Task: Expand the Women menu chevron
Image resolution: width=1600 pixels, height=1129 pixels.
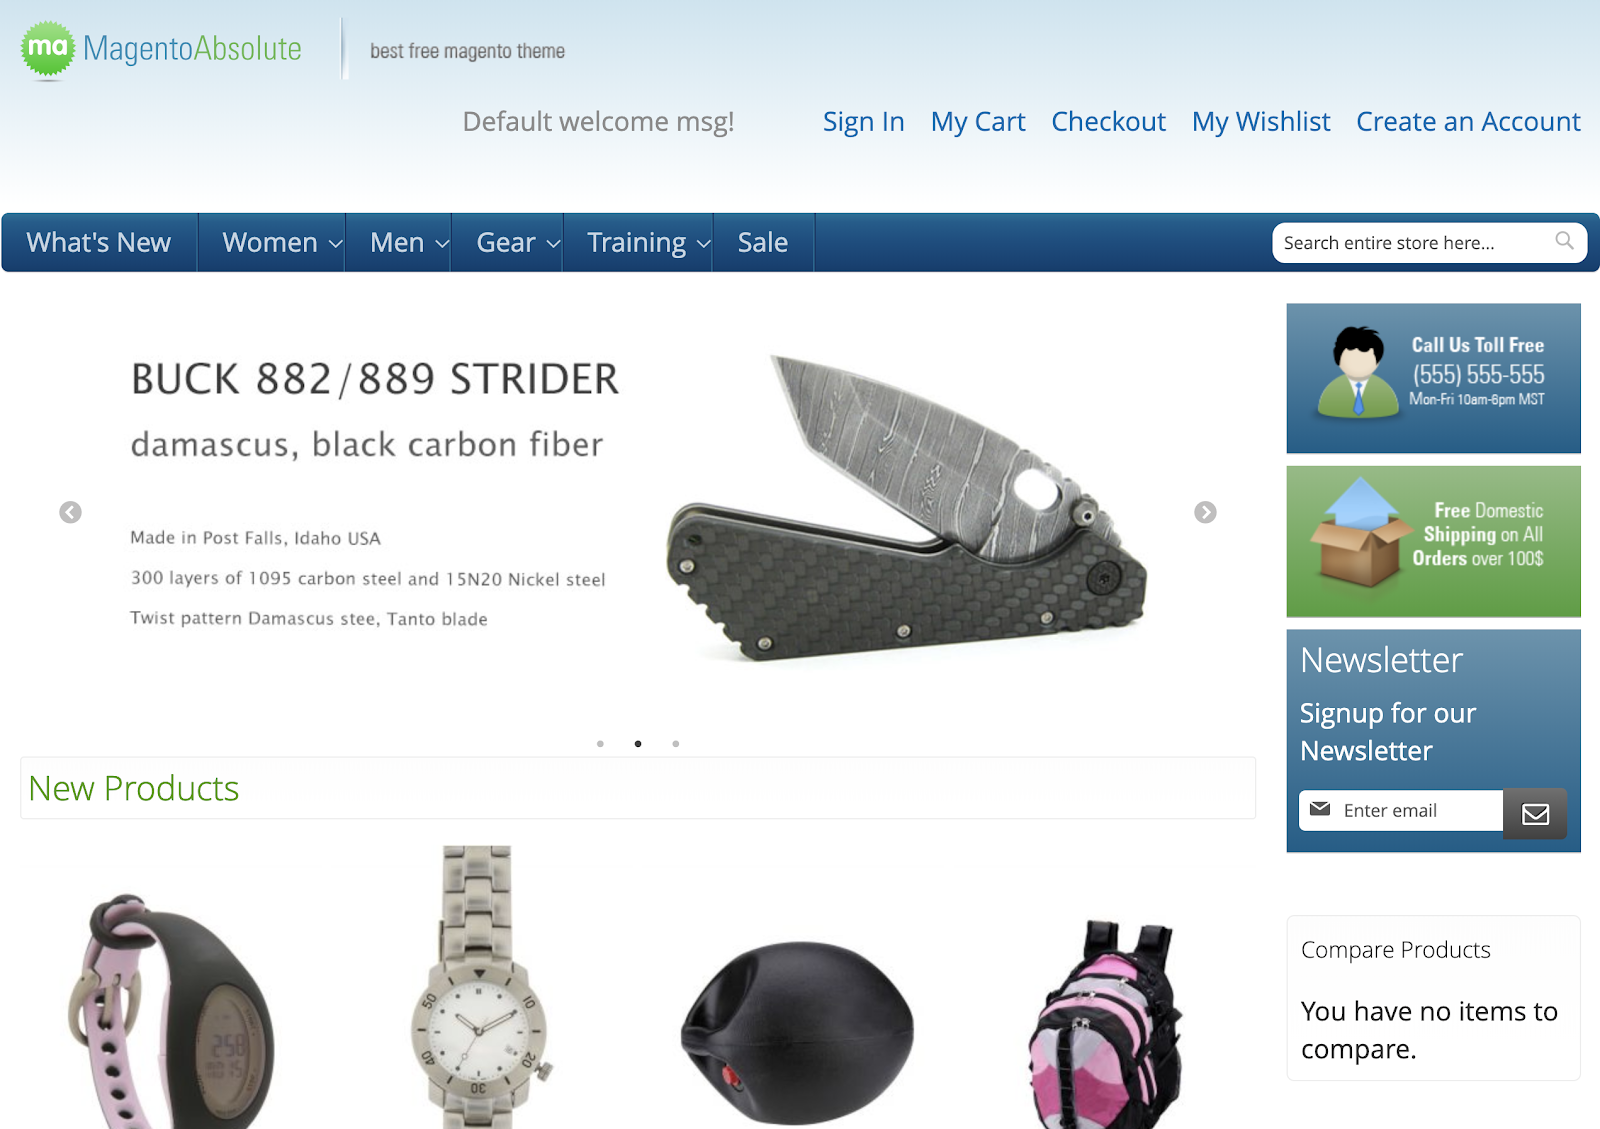Action: 336,244
